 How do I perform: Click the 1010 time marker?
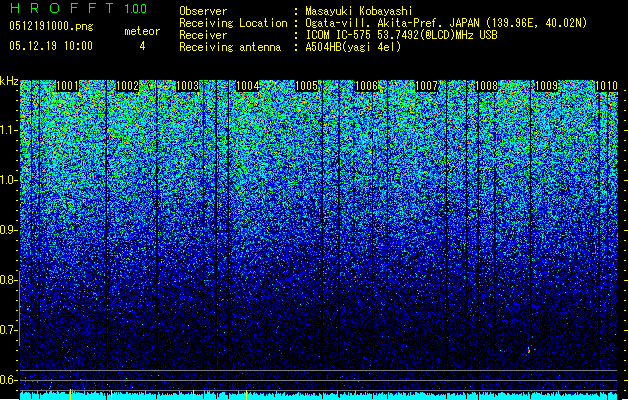coord(606,86)
